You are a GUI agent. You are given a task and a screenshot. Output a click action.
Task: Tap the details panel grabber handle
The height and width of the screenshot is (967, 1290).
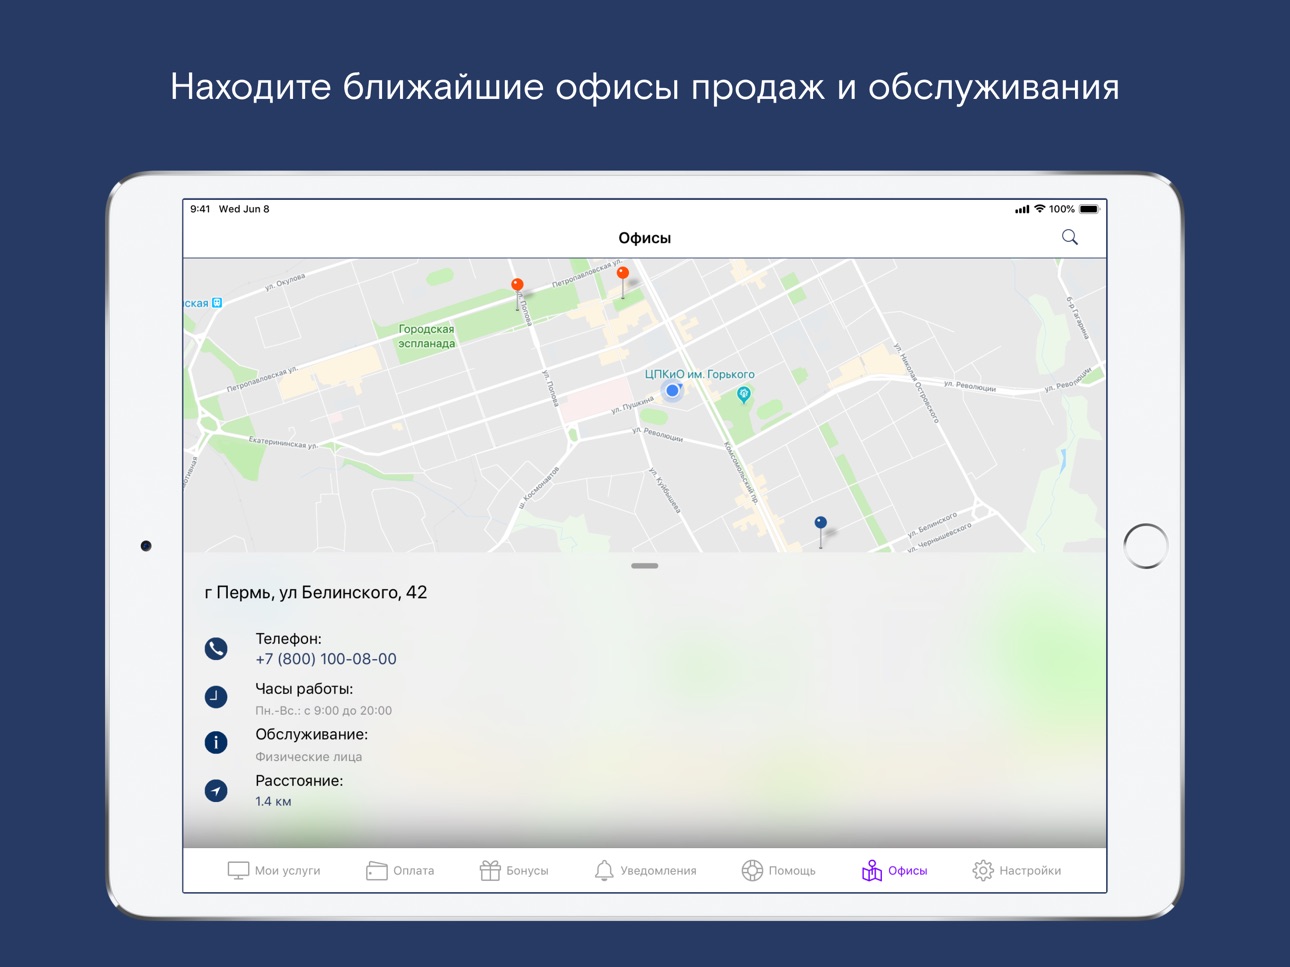pos(645,566)
